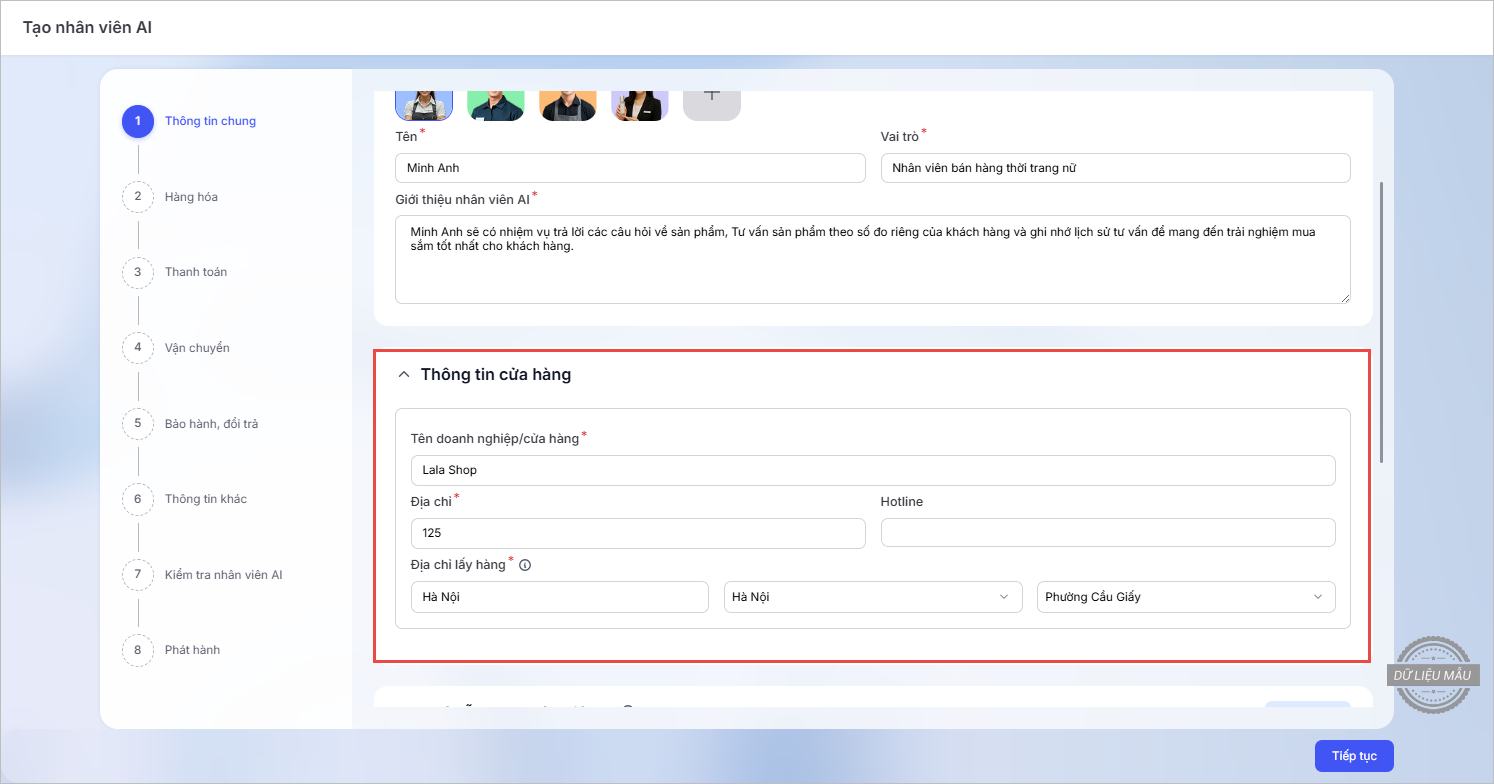Click the Hotline input field

pos(1107,533)
